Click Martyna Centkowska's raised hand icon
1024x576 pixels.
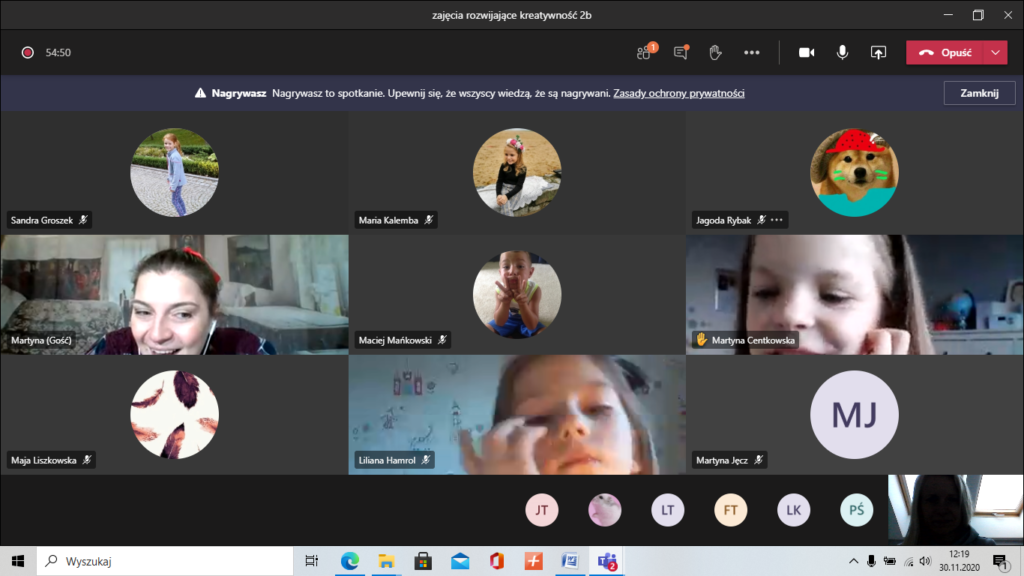(702, 340)
